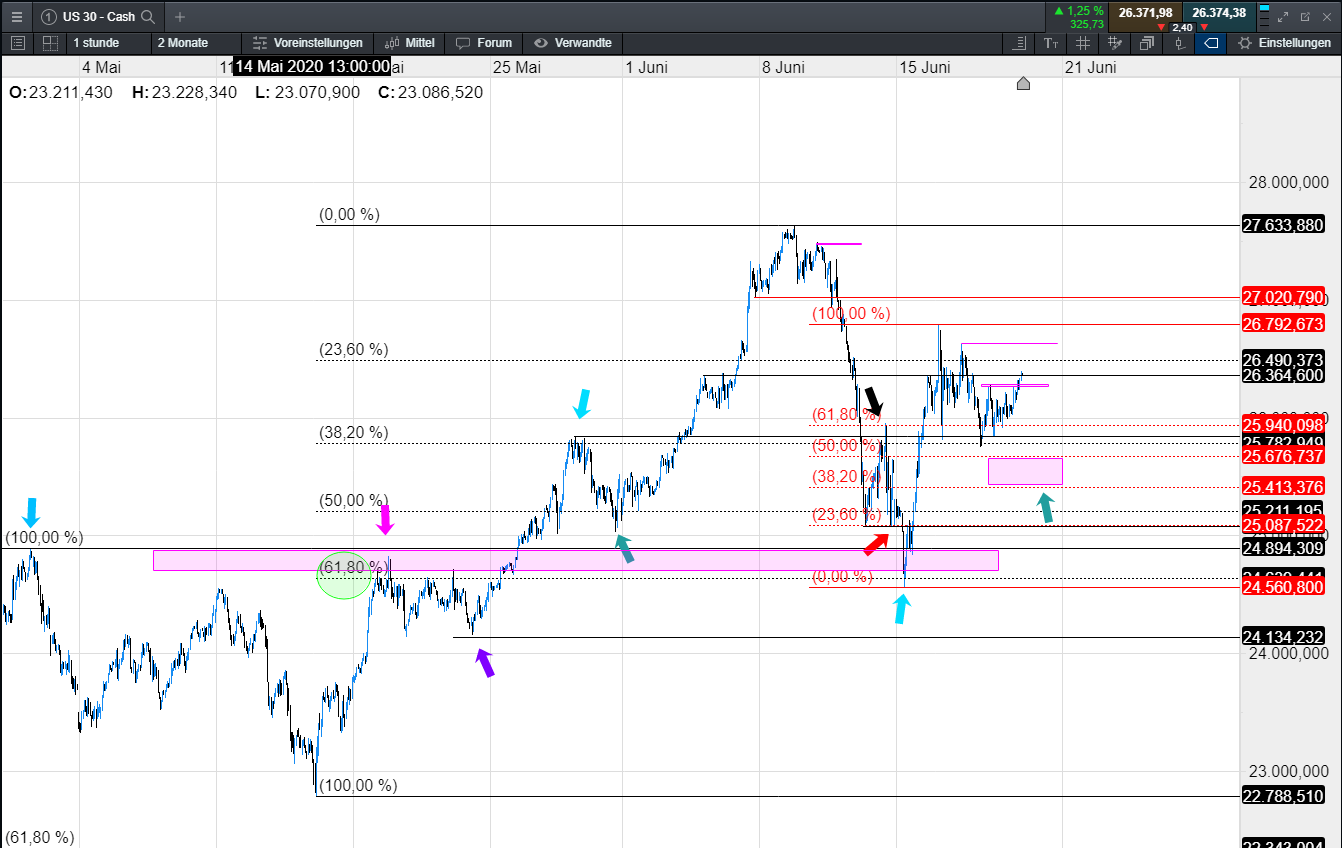The height and width of the screenshot is (848, 1342).
Task: Click the 15 Juni date label
Action: 924,67
